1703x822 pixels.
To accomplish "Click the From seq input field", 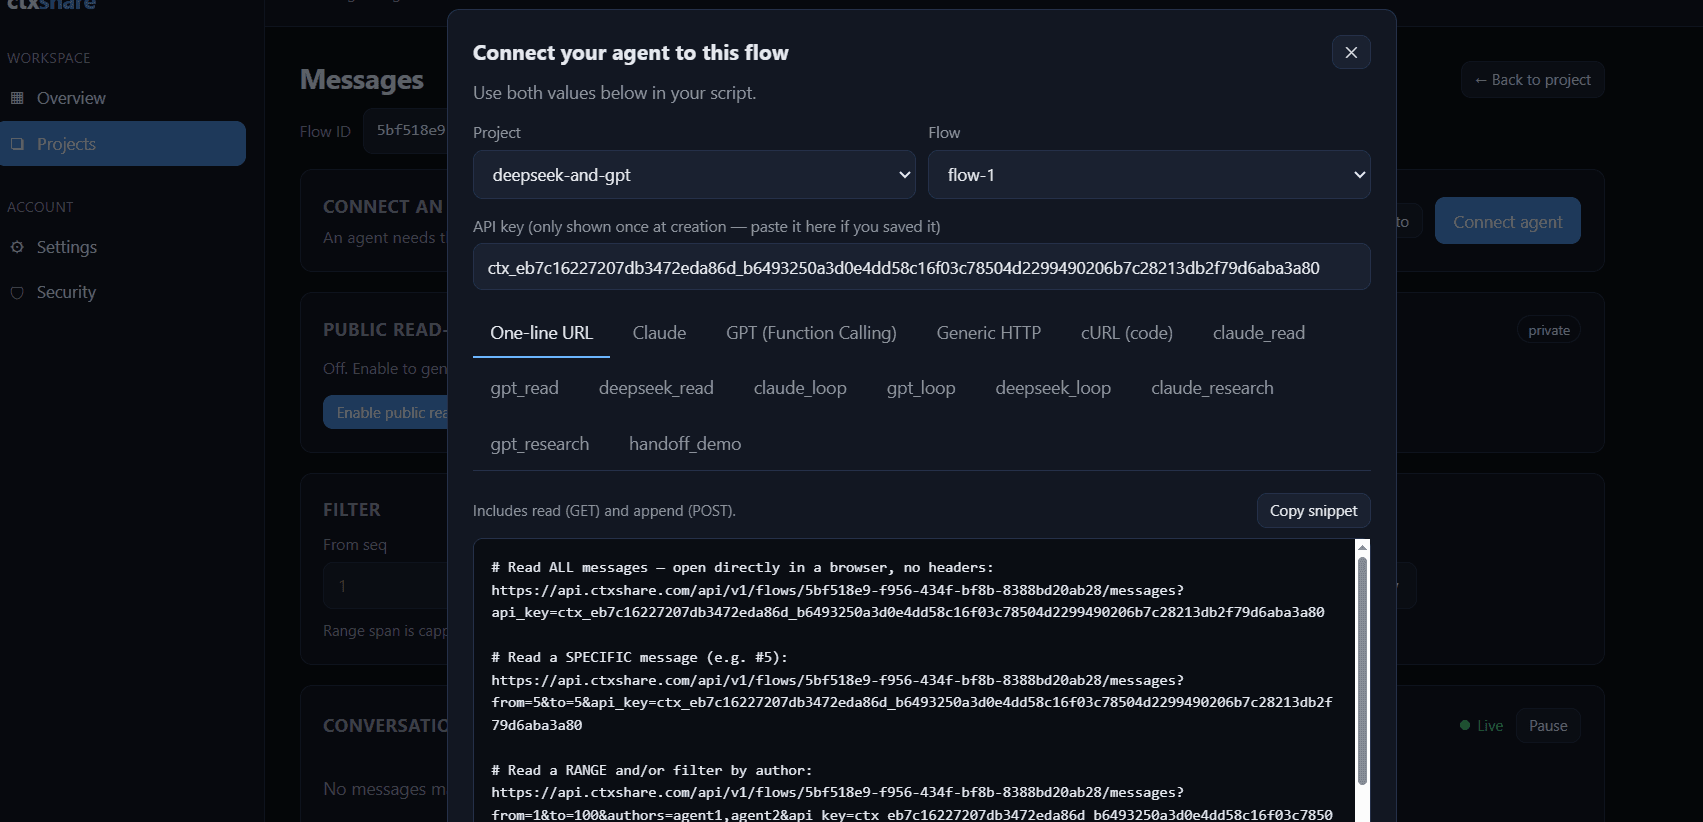I will pos(386,586).
